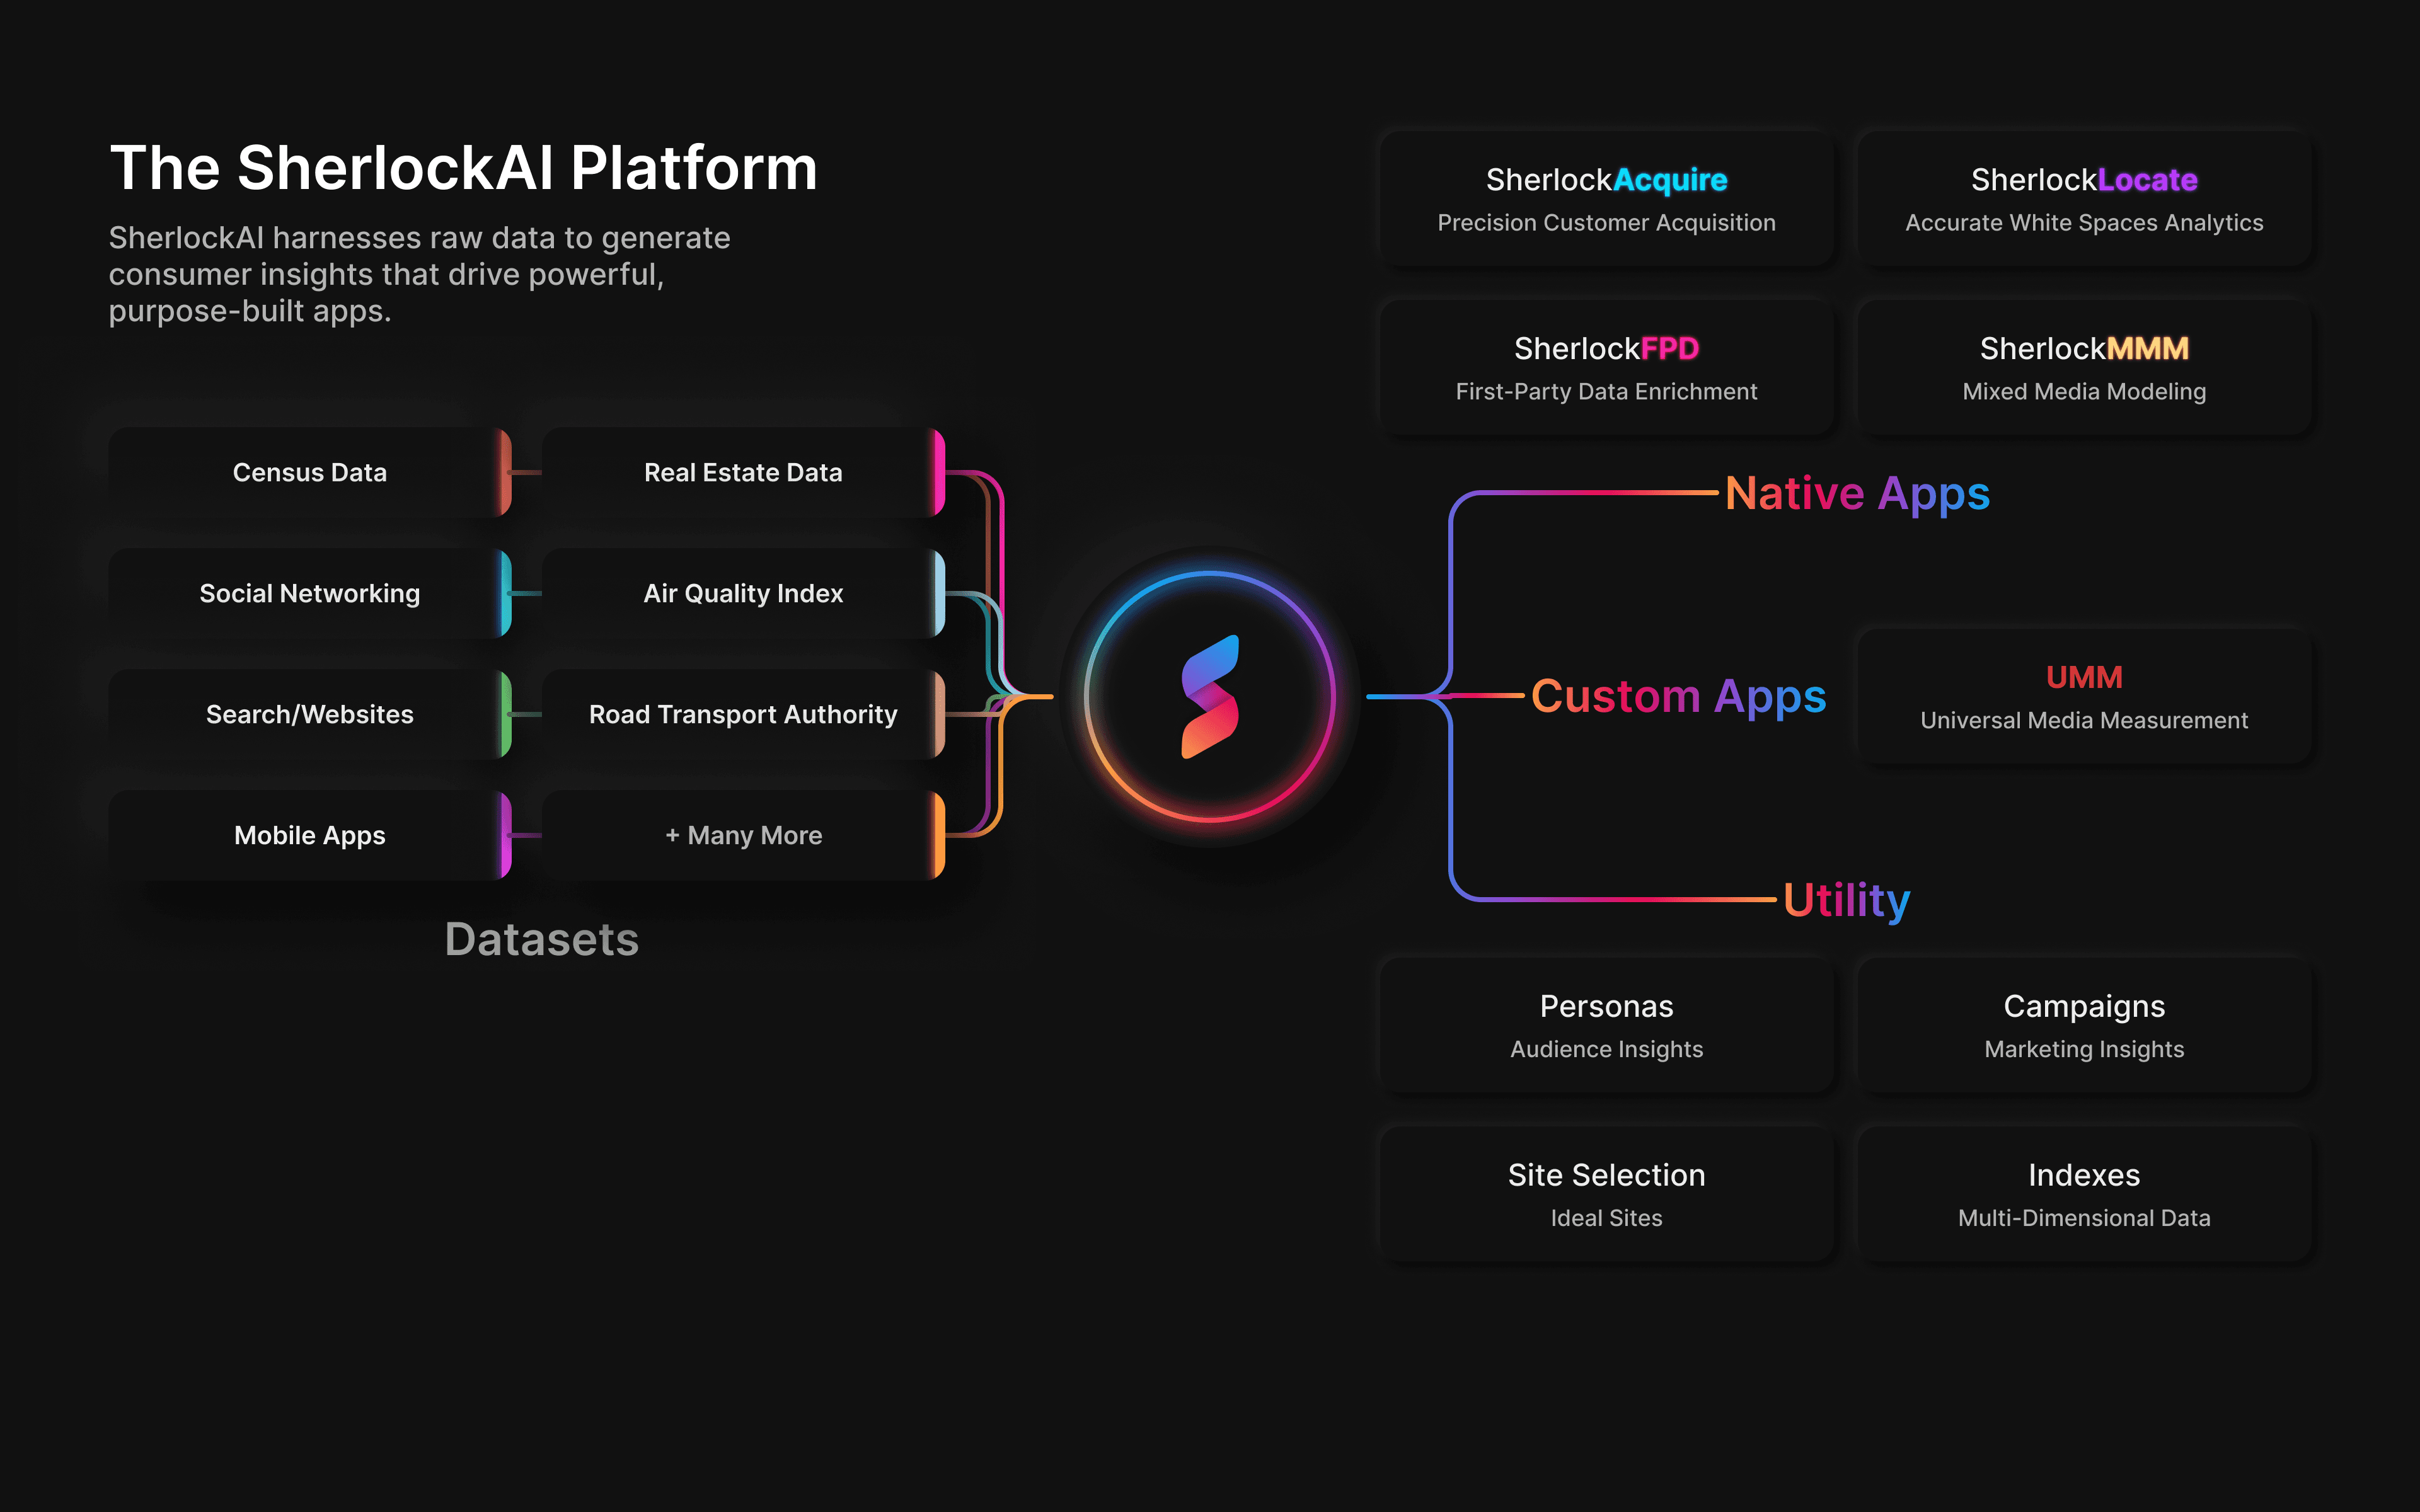Click the Custom Apps heading

pyautogui.click(x=1678, y=696)
